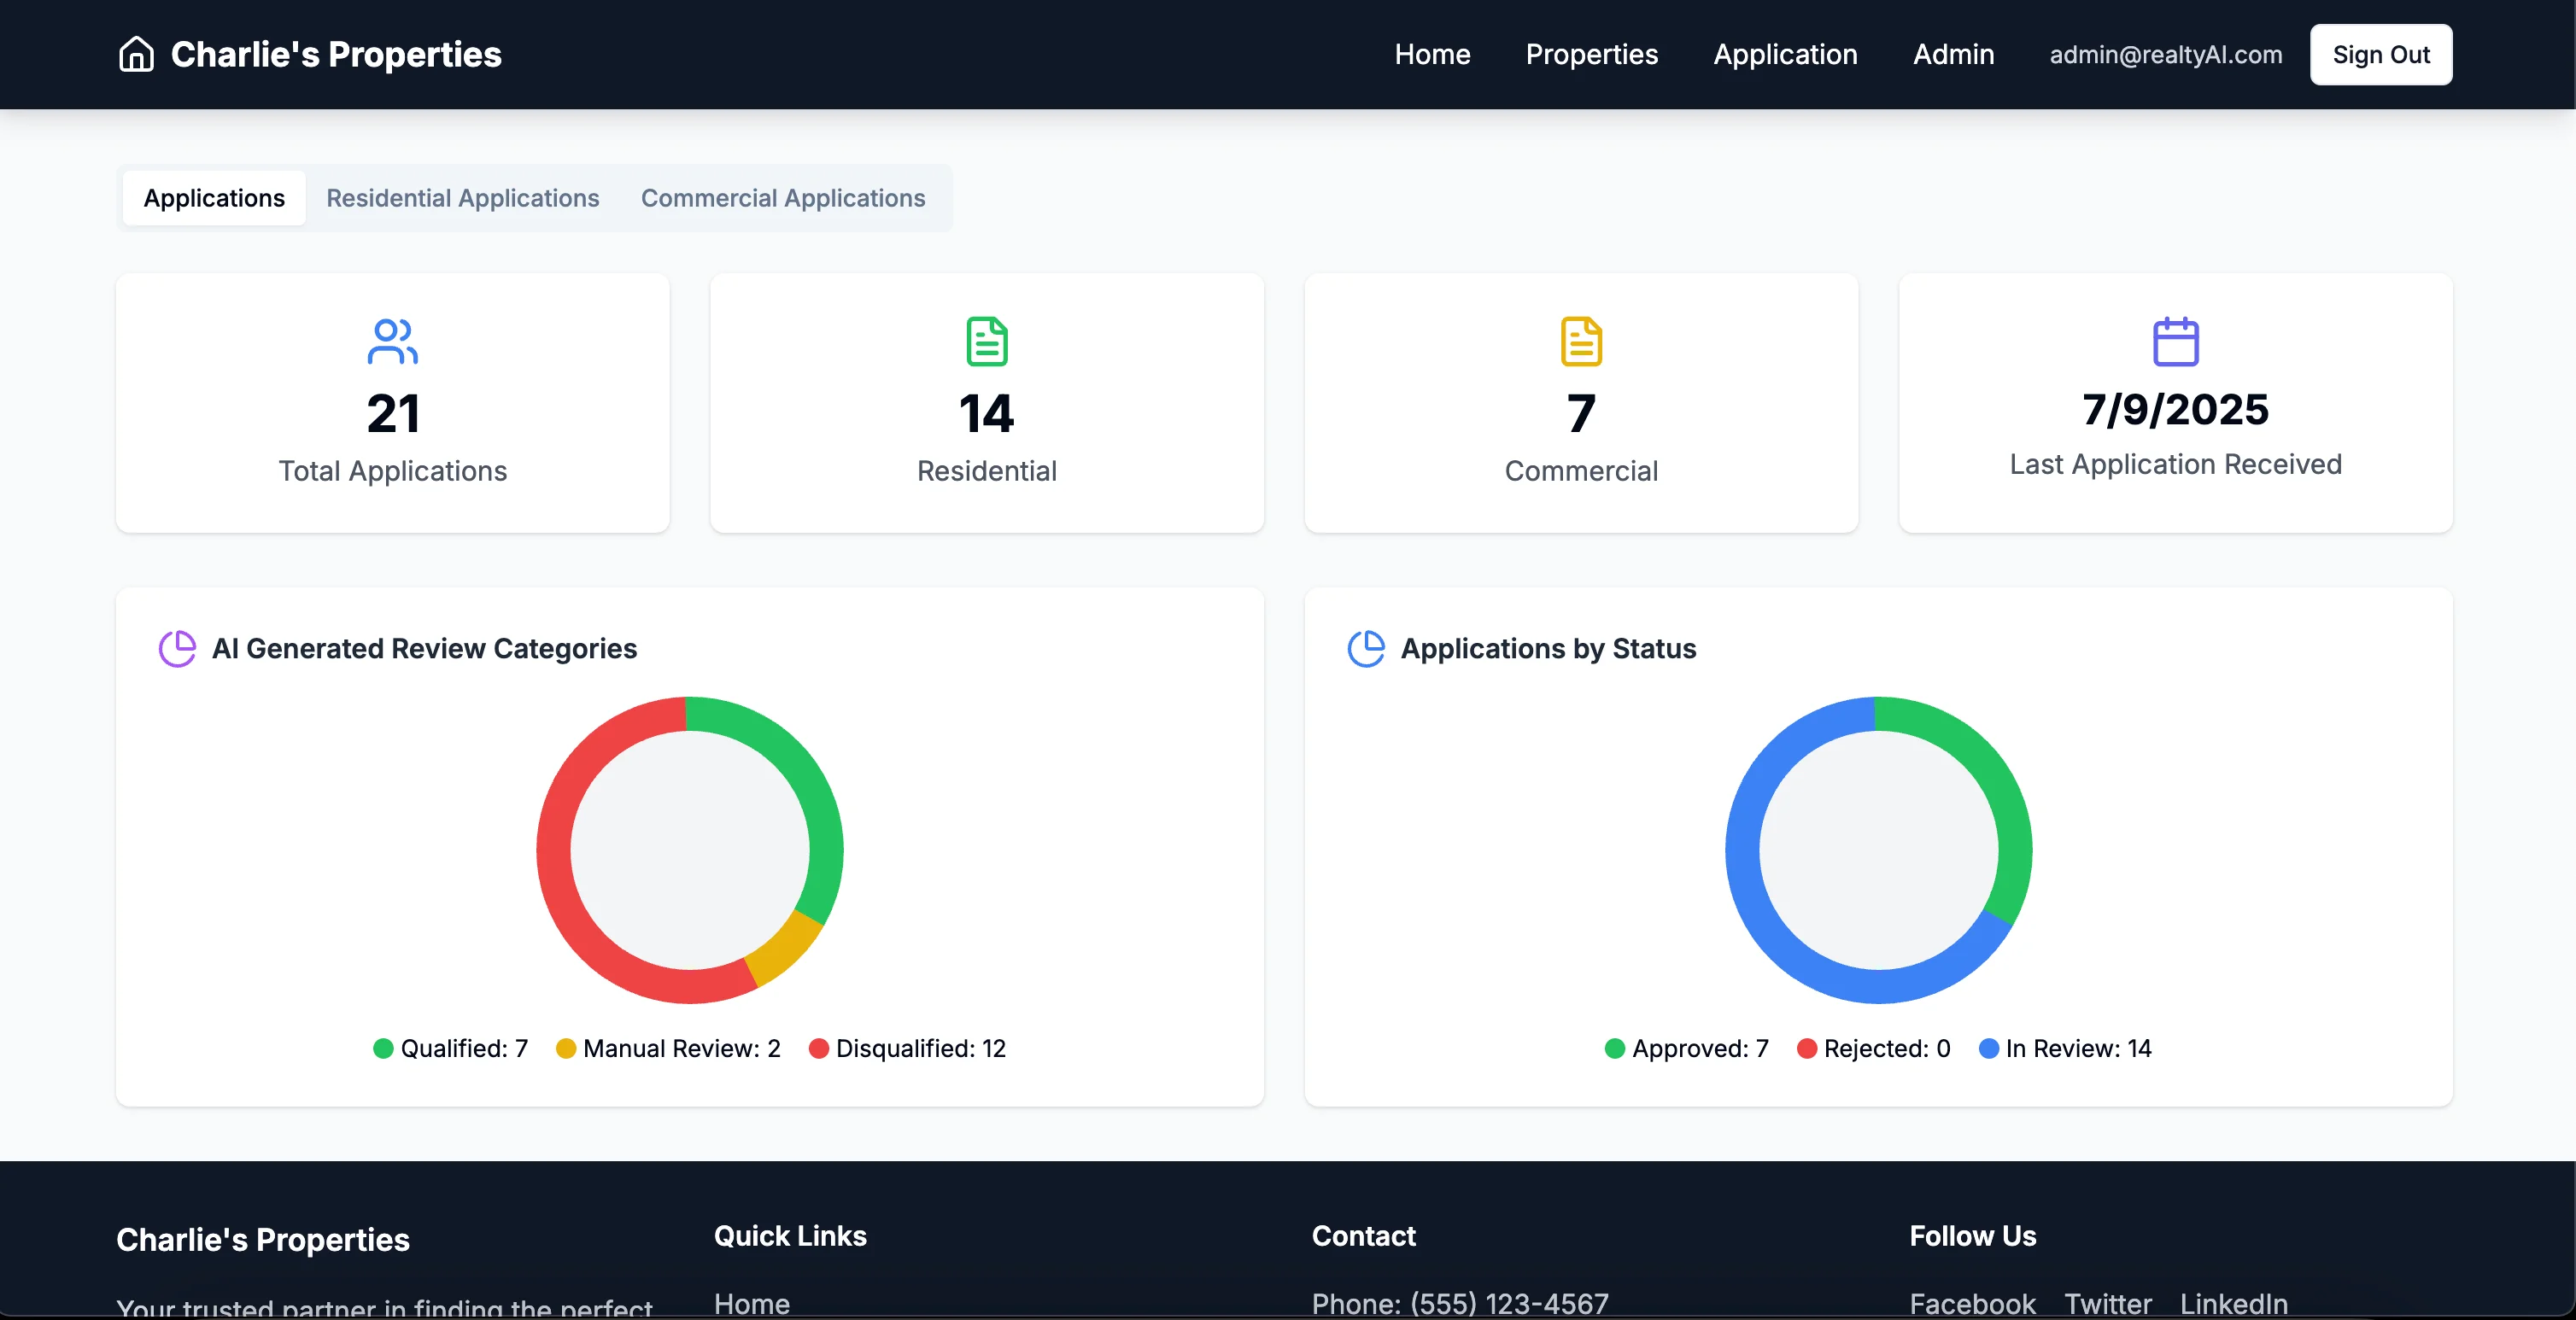Click the Charlie's Properties header brand title
Viewport: 2576px width, 1320px height.
click(336, 54)
